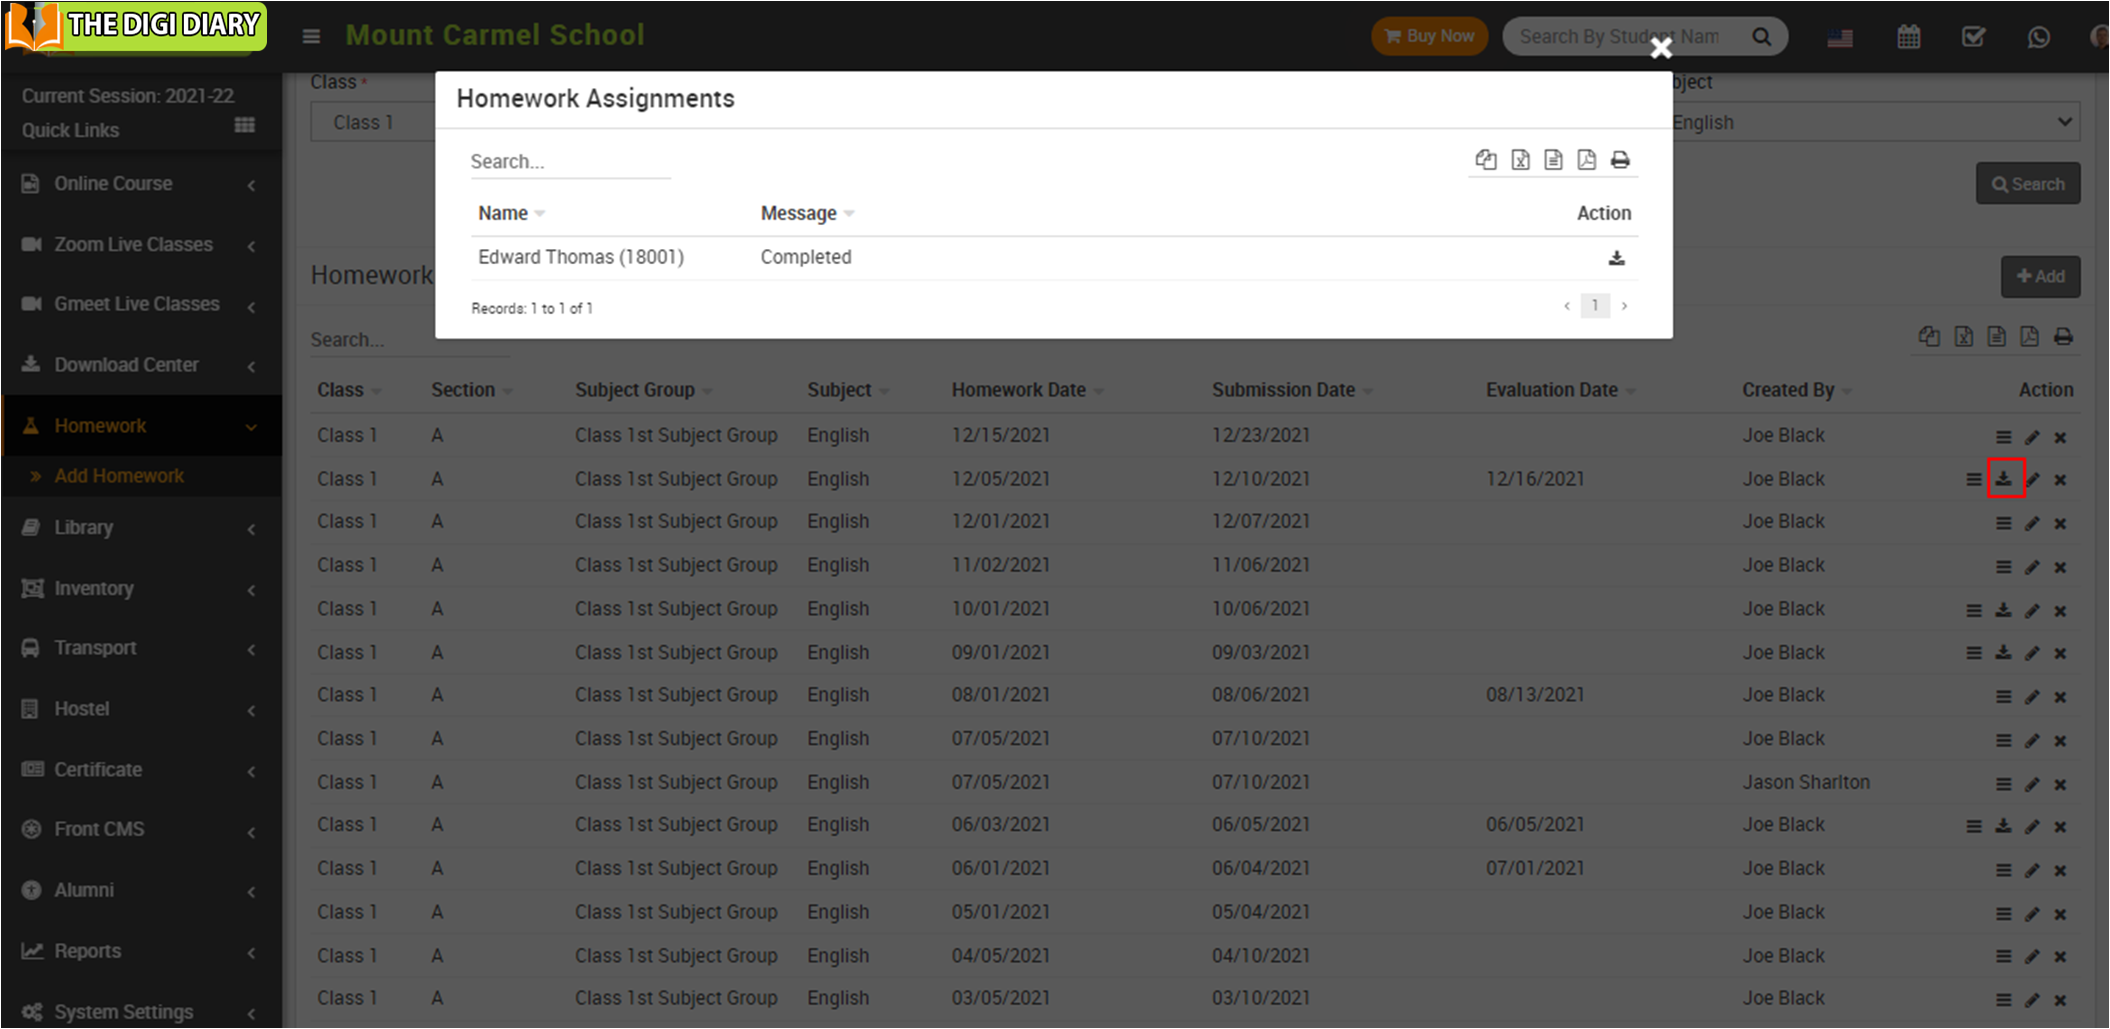Click the Search By Student Name field

[x=1627, y=36]
